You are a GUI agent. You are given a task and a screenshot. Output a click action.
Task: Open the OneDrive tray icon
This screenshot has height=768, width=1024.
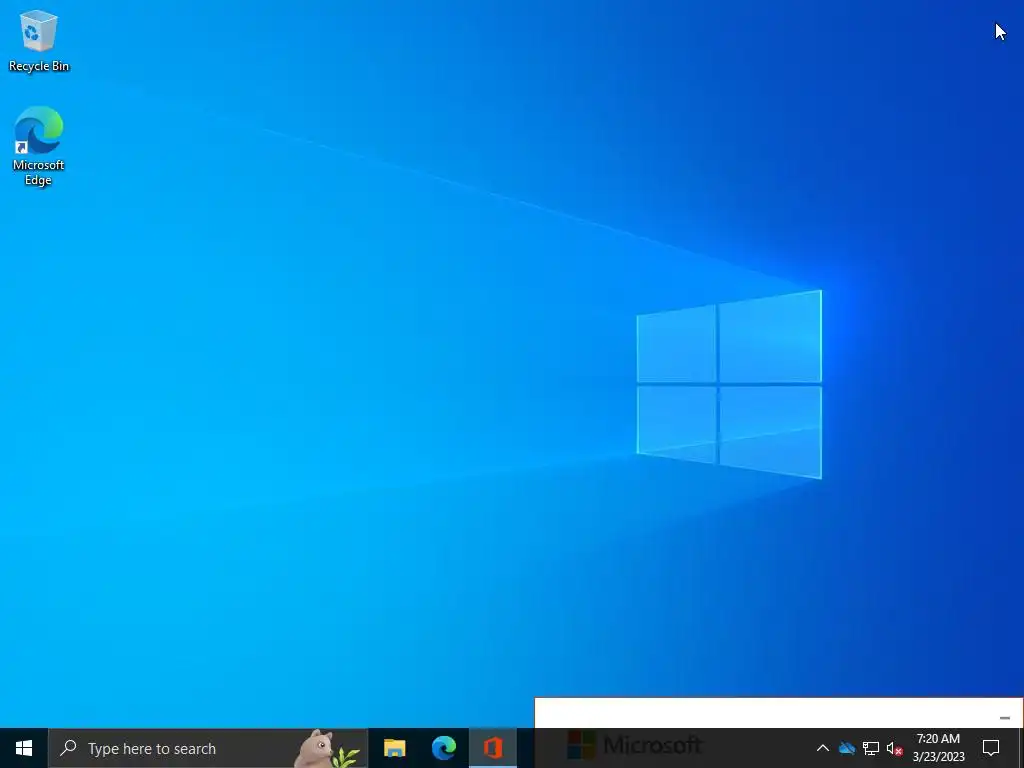(847, 748)
